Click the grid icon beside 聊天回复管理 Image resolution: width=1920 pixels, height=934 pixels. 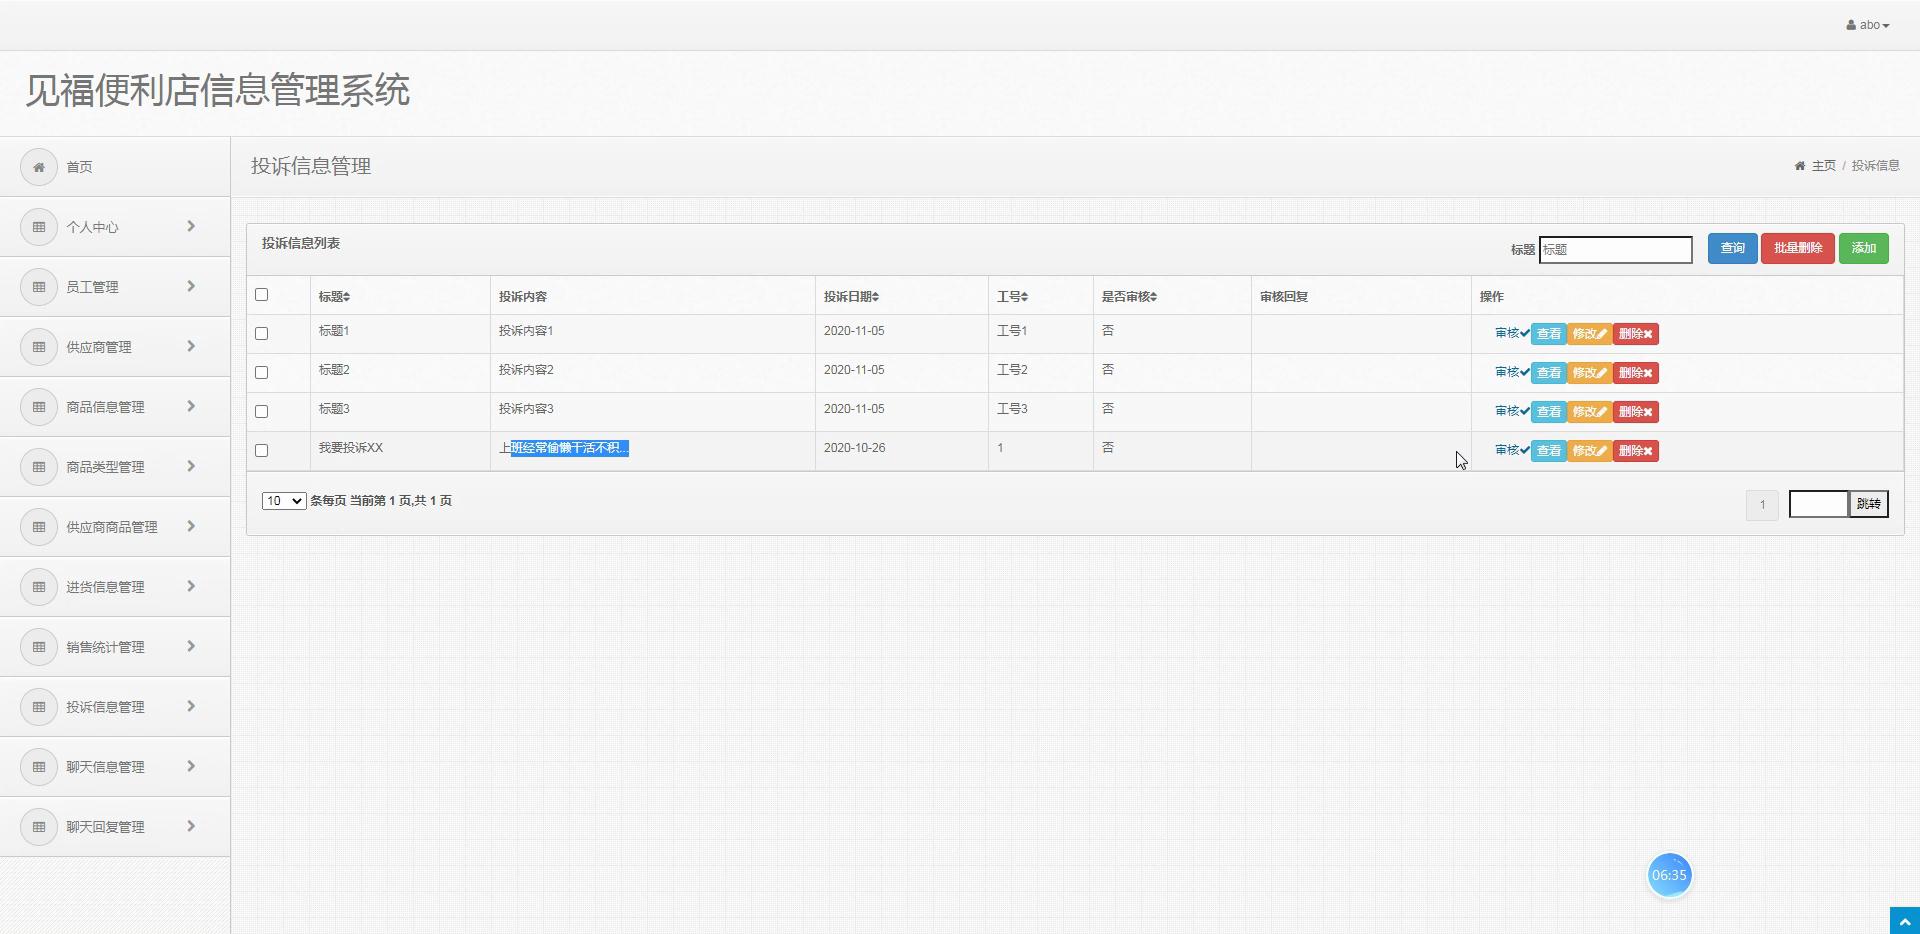[39, 827]
